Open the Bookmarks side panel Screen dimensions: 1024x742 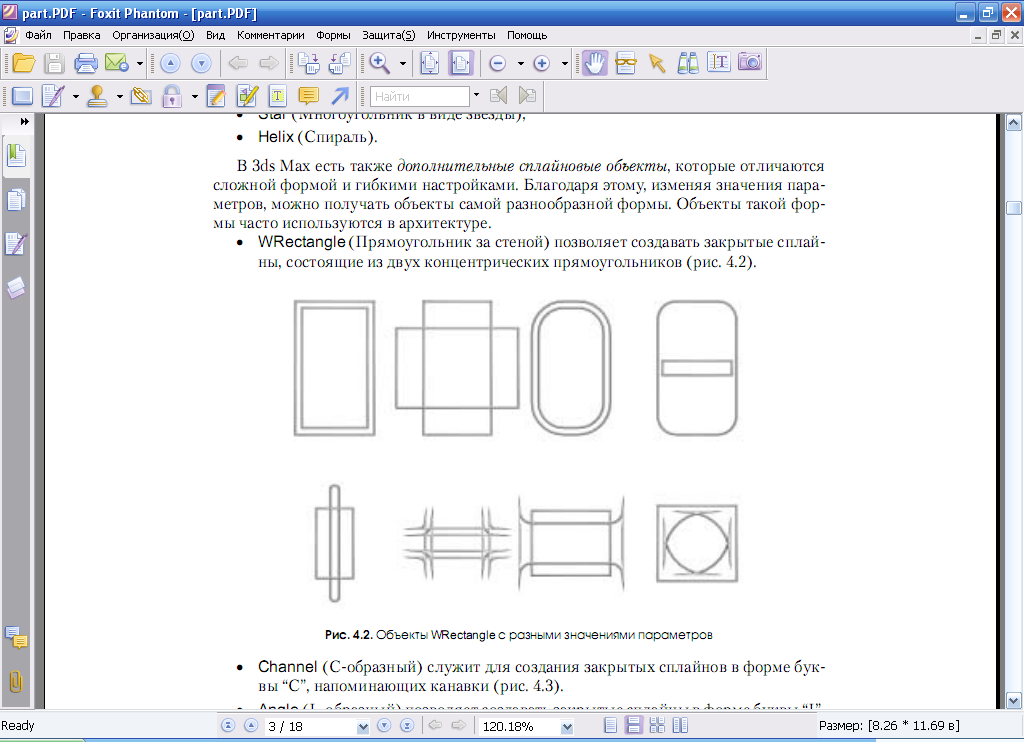tap(16, 157)
